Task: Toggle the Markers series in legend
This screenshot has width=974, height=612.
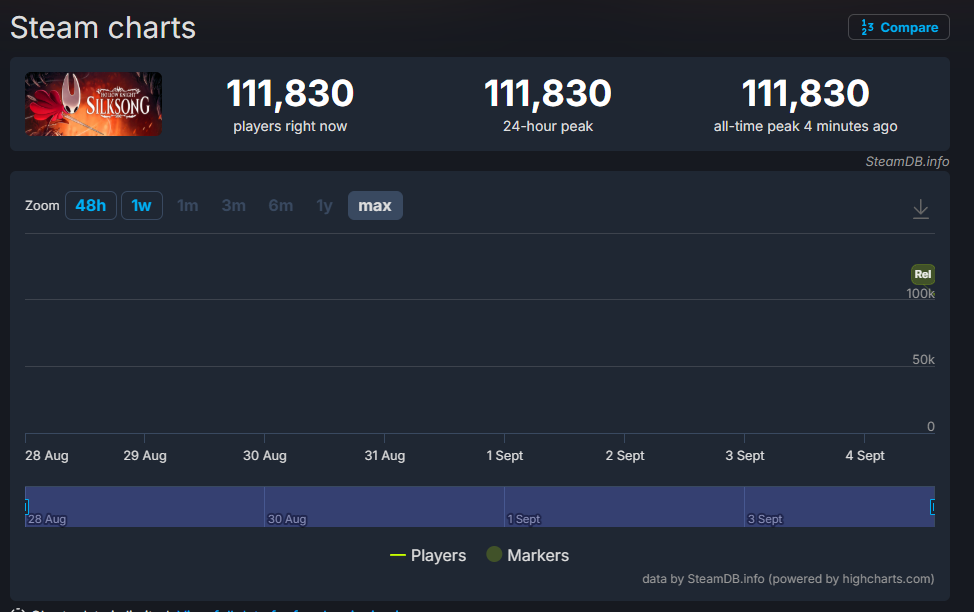Action: pos(527,555)
